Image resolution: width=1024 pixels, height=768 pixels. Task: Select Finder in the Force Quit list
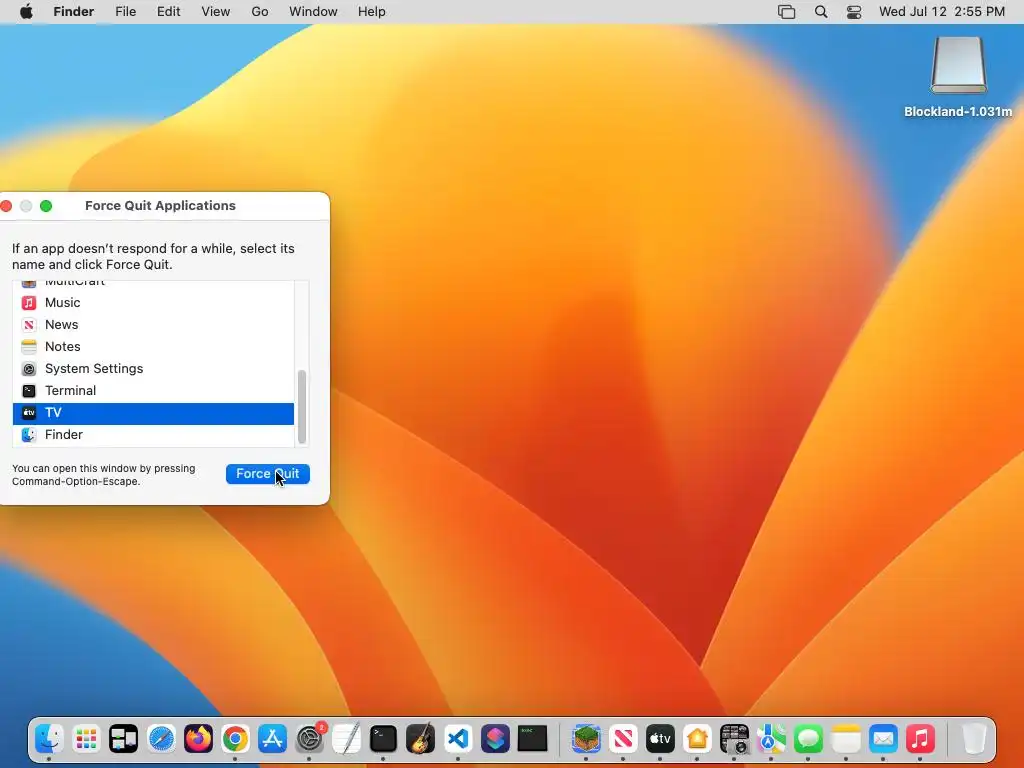[153, 434]
